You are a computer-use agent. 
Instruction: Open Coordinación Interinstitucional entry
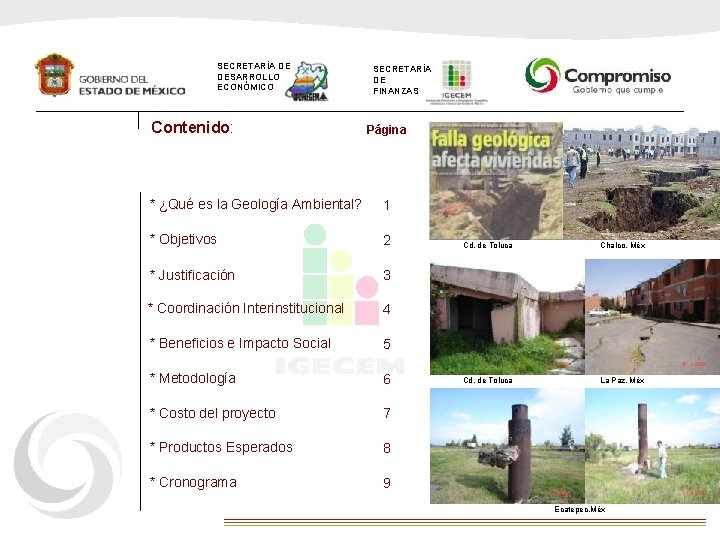[x=246, y=308]
